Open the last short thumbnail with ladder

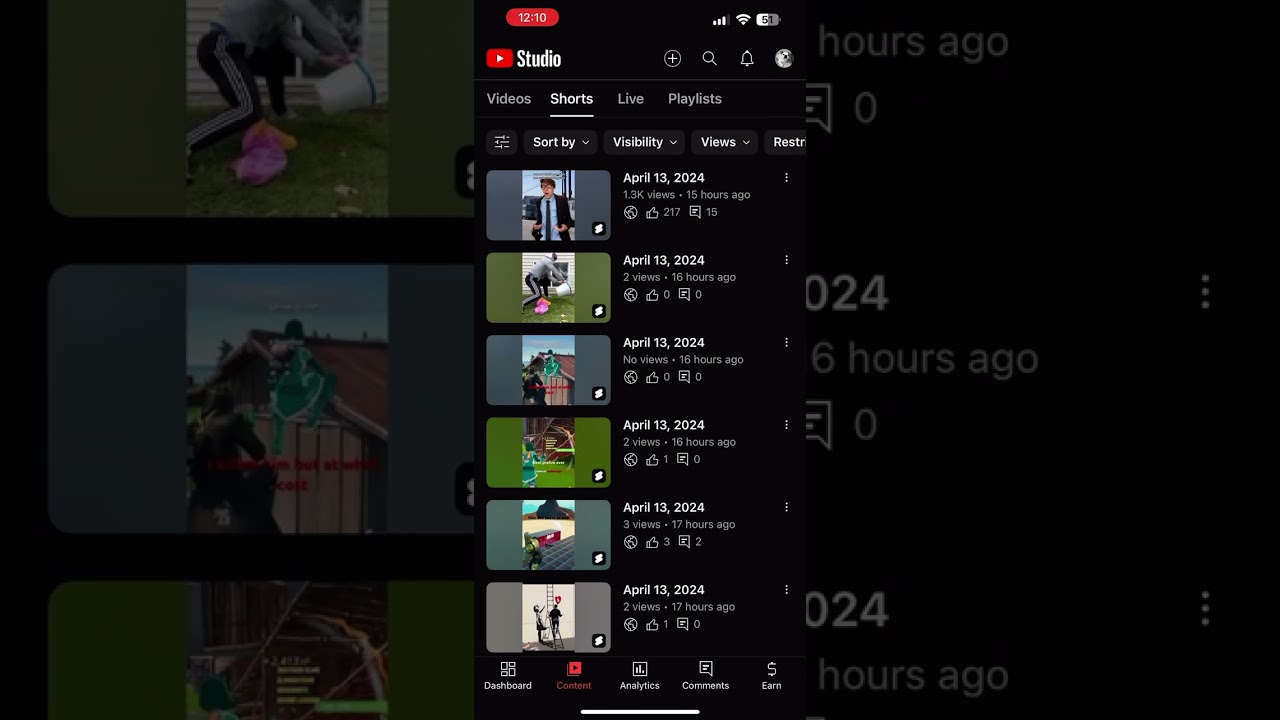(x=548, y=617)
